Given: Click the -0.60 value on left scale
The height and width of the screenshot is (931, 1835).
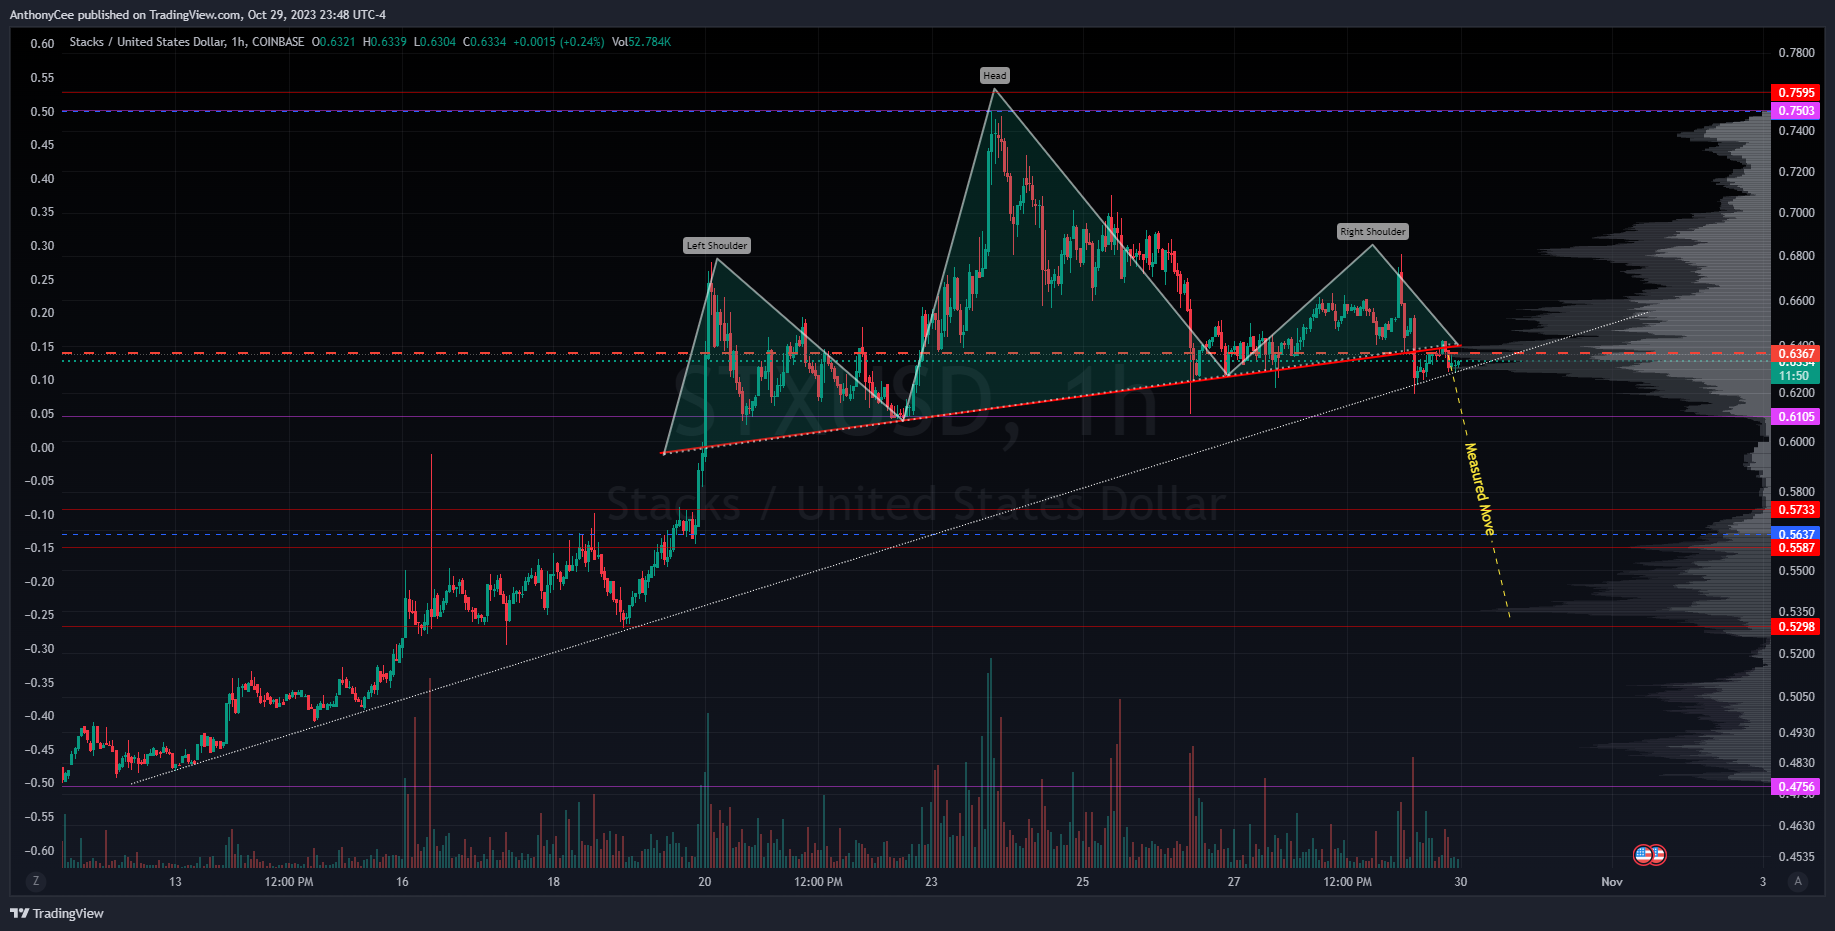Looking at the screenshot, I should [40, 850].
